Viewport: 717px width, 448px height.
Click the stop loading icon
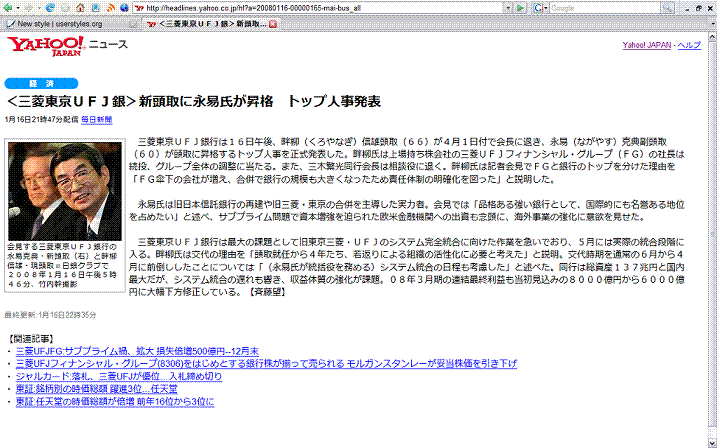tap(65, 8)
